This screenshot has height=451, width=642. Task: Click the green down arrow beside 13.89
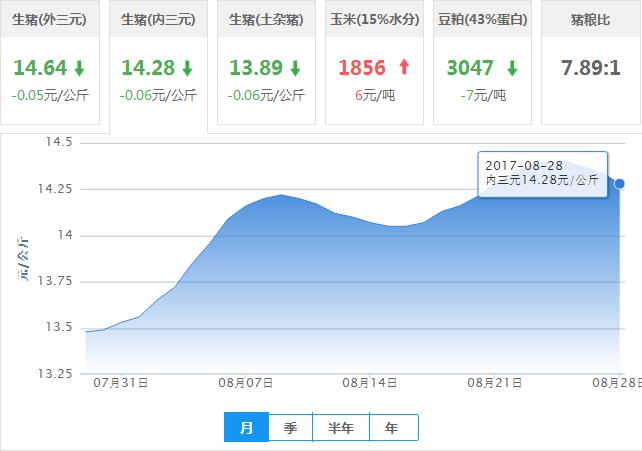coord(296,68)
